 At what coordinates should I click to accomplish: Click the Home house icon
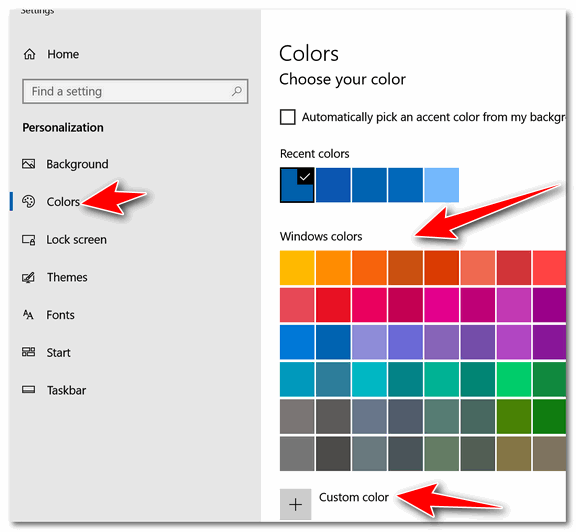30,54
